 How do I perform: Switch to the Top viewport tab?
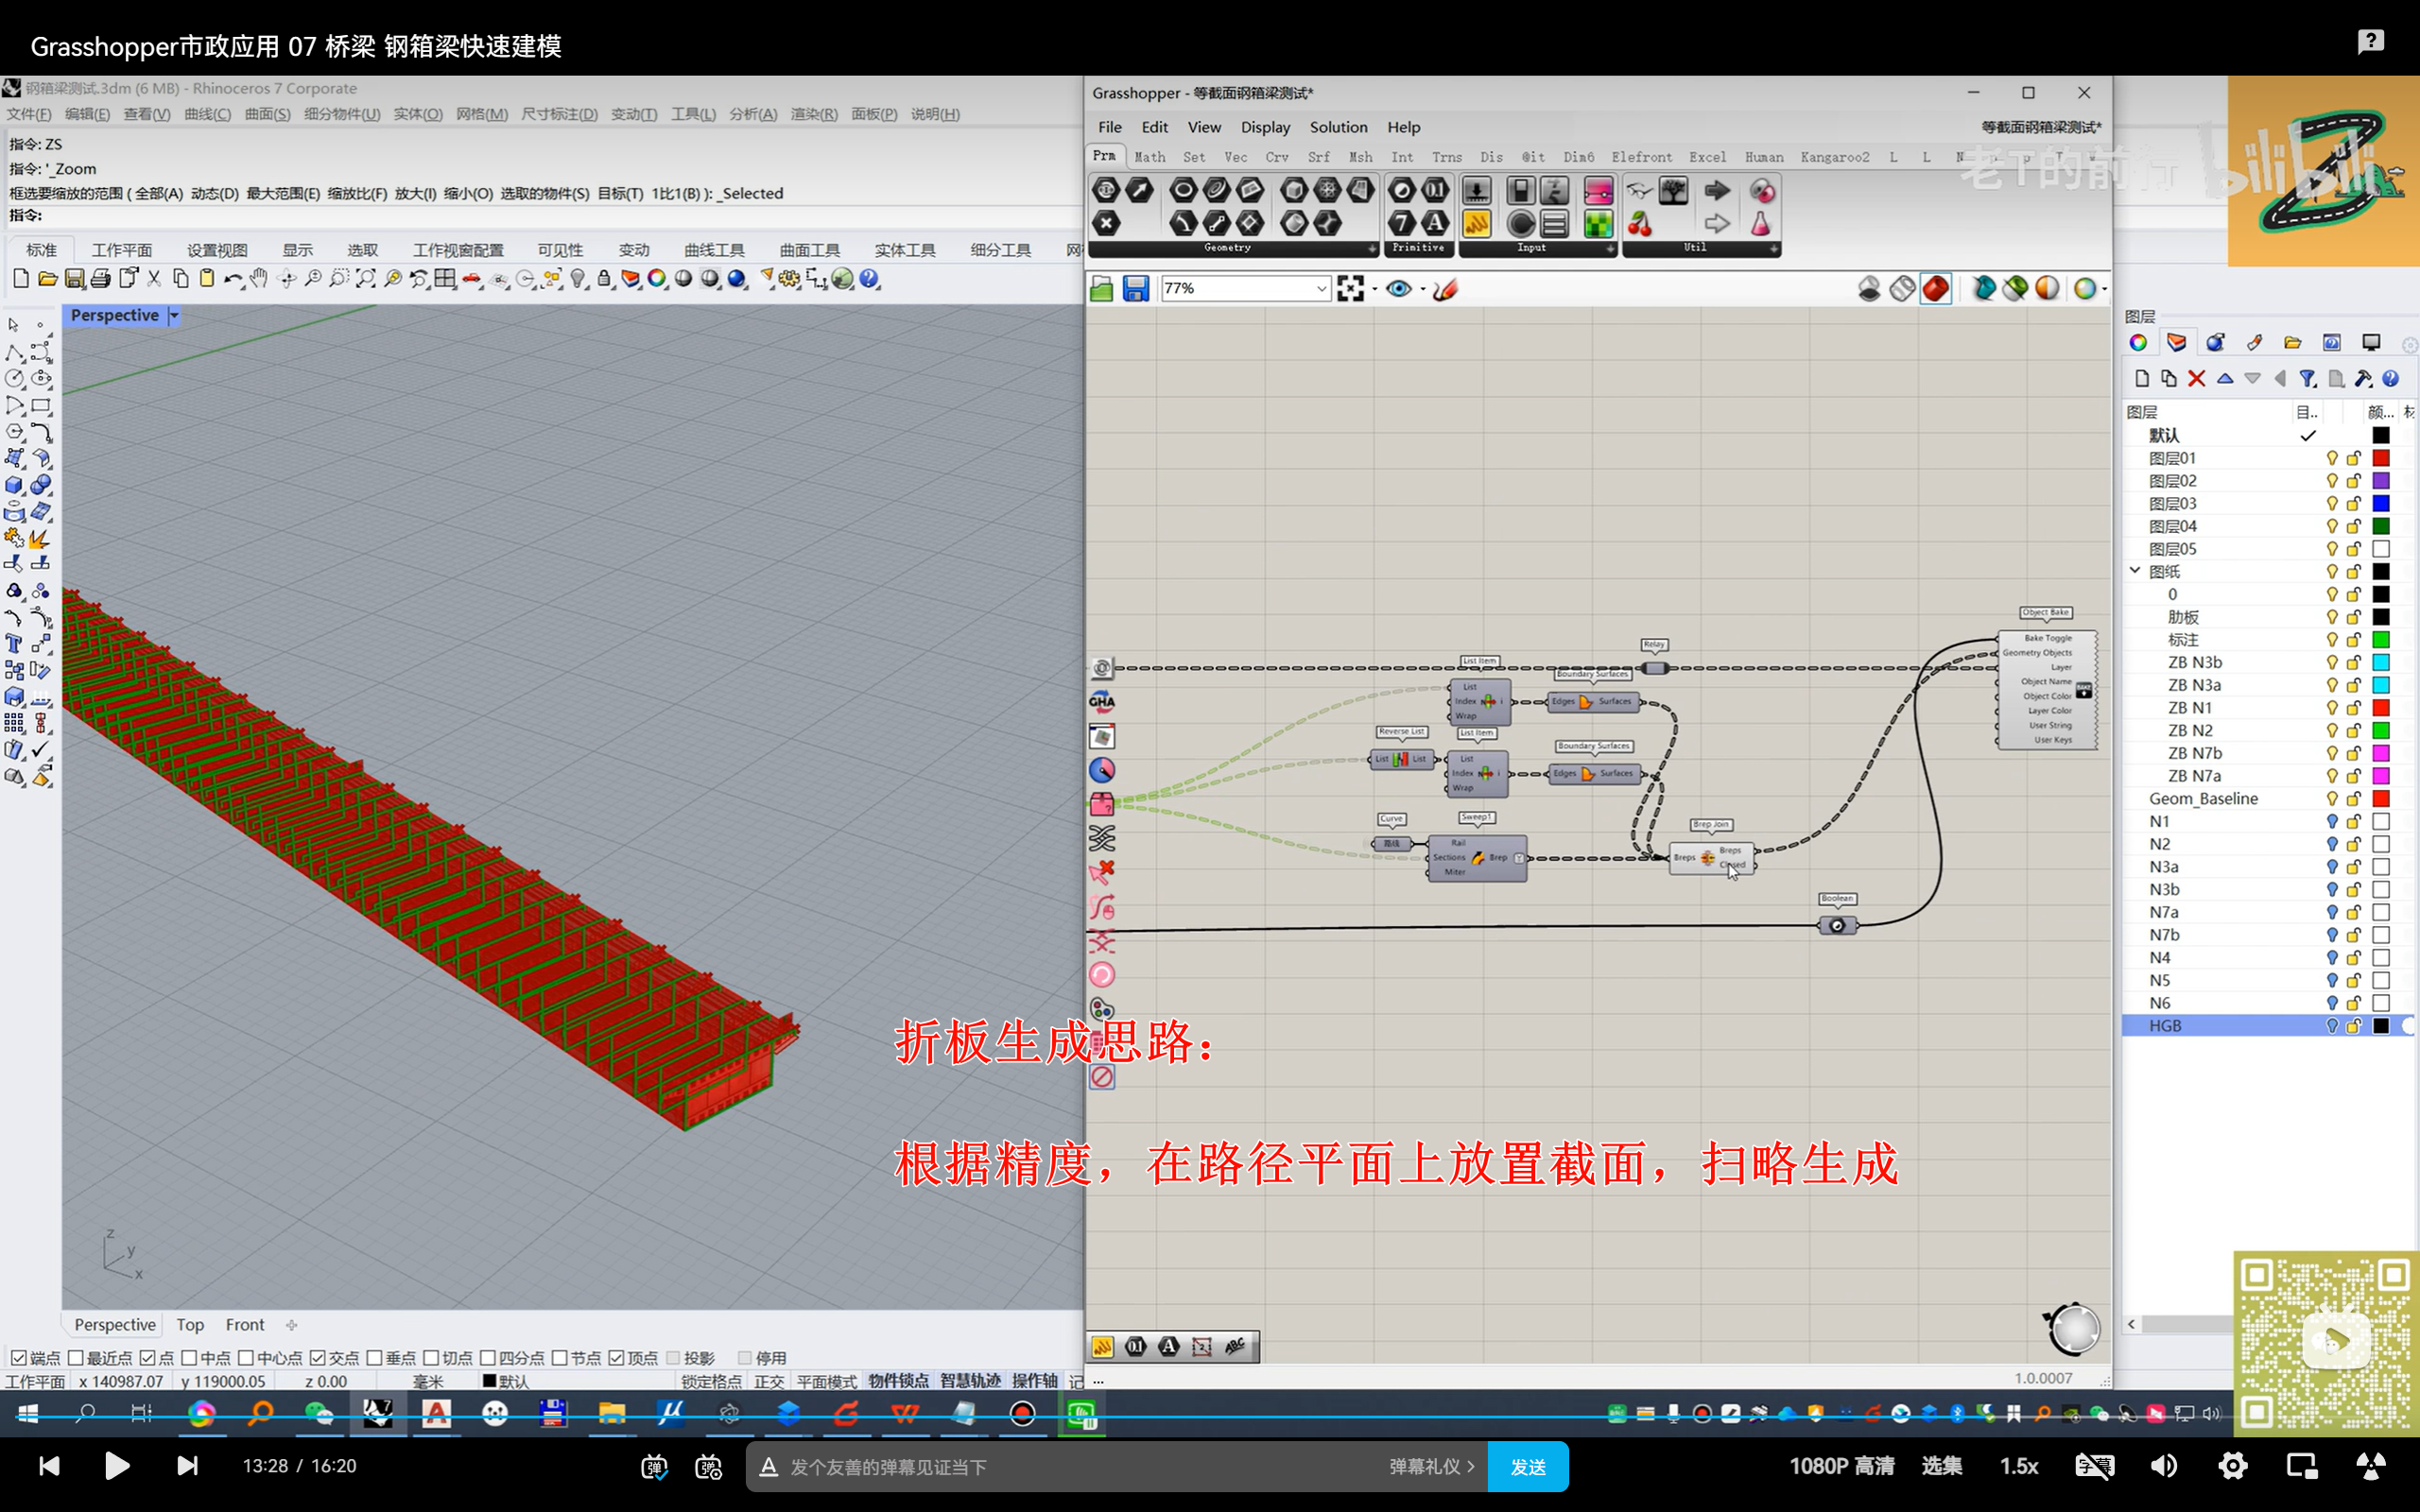coord(190,1324)
